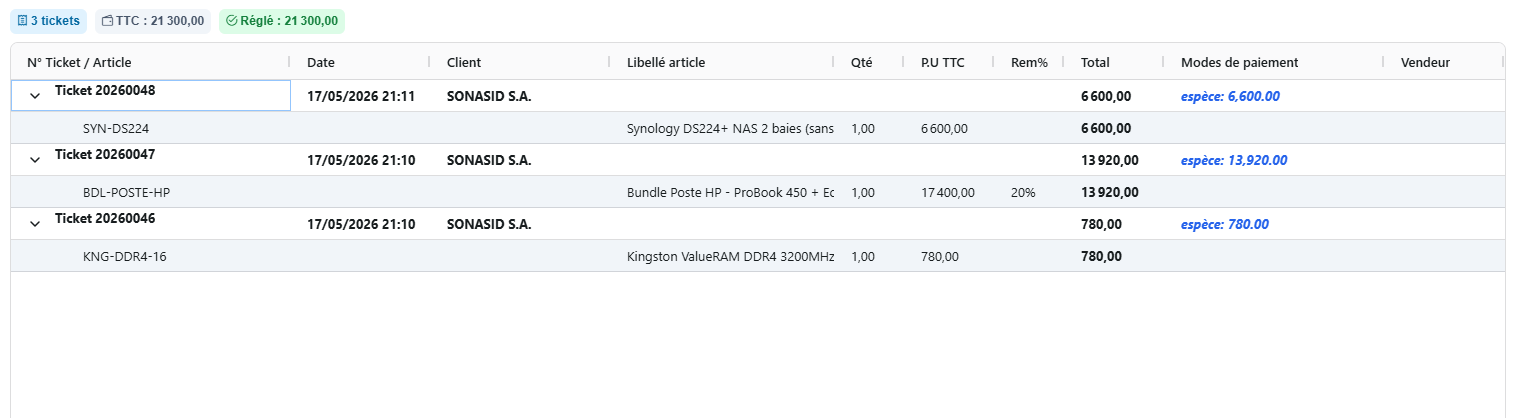Click unit price 17 400,00 cell
Screen dimensions: 1520x418
pyautogui.click(x=948, y=192)
